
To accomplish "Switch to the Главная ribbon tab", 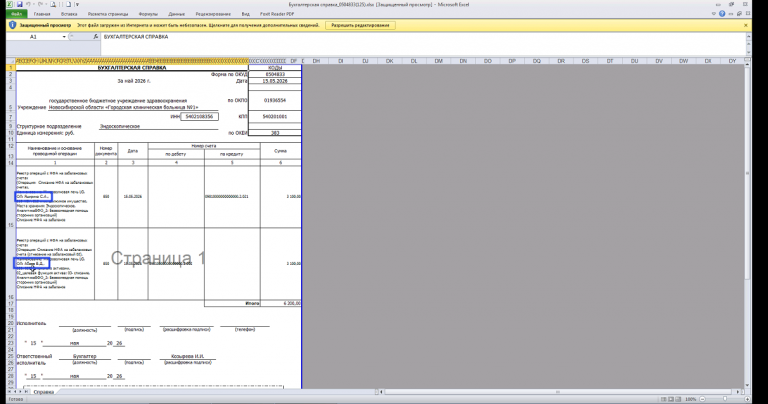I will (x=42, y=14).
